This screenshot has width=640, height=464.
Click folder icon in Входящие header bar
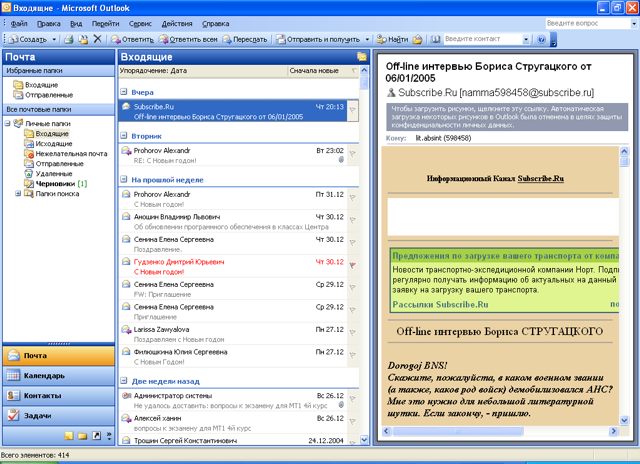[362, 57]
